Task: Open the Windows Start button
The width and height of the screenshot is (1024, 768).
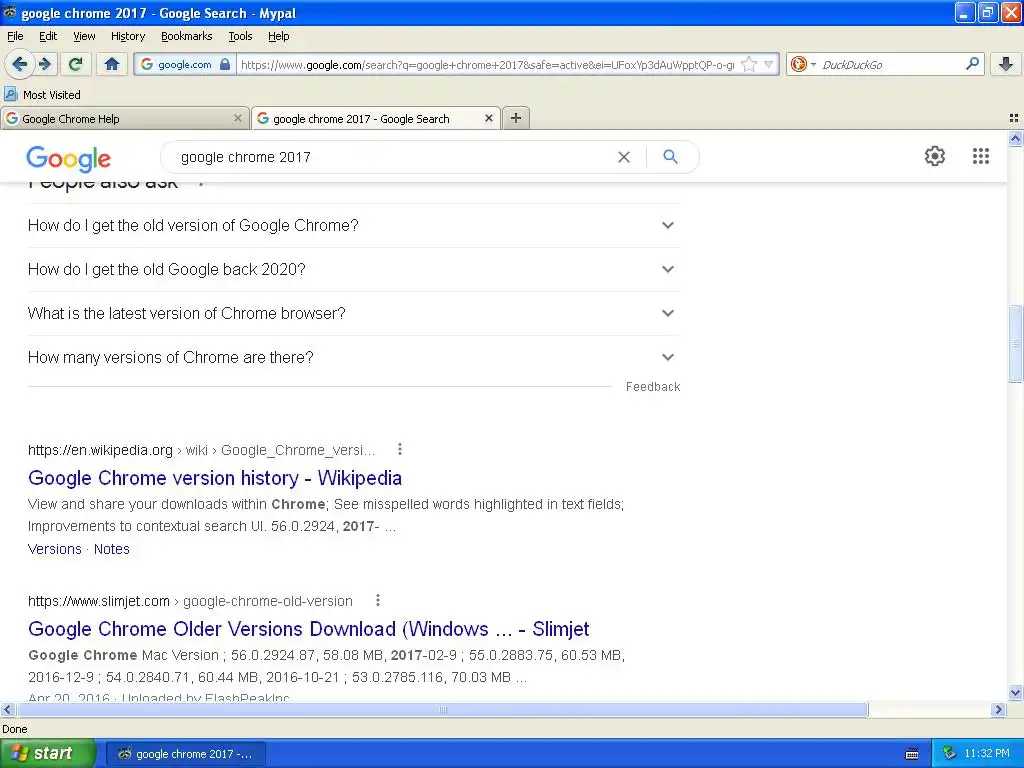Action: 48,753
